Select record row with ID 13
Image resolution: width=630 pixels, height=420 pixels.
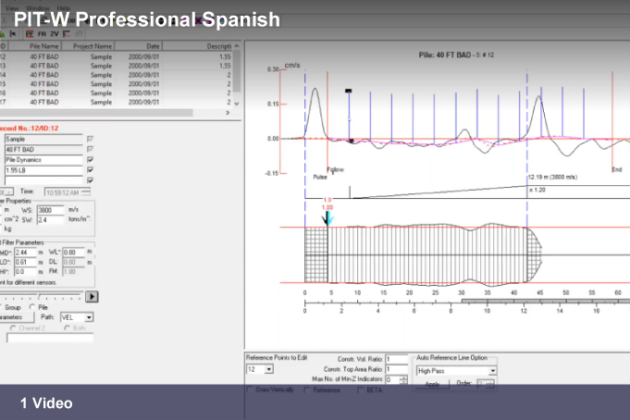[117, 66]
